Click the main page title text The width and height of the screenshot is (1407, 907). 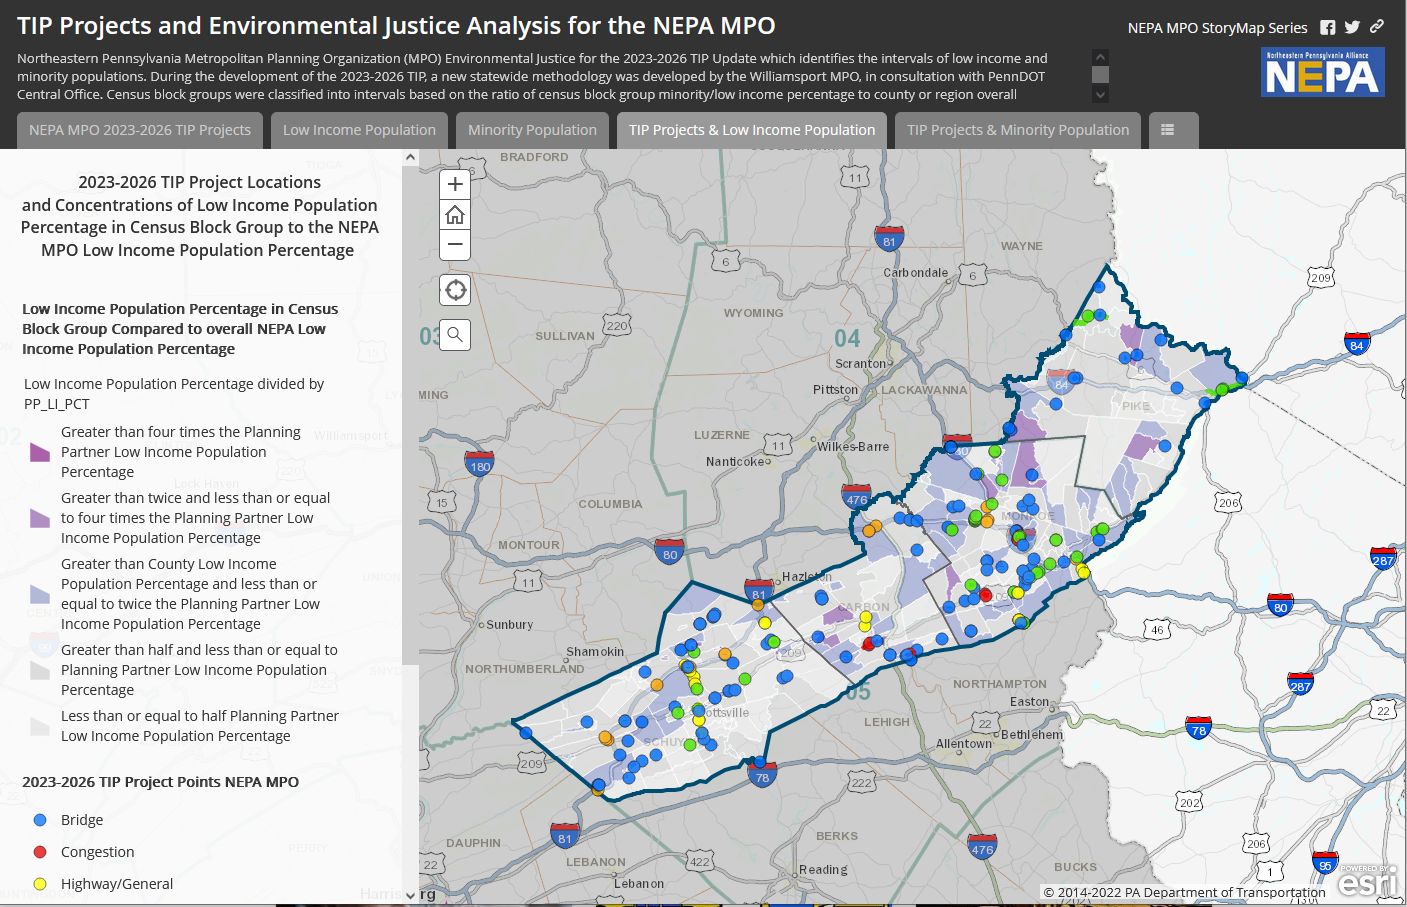click(396, 26)
